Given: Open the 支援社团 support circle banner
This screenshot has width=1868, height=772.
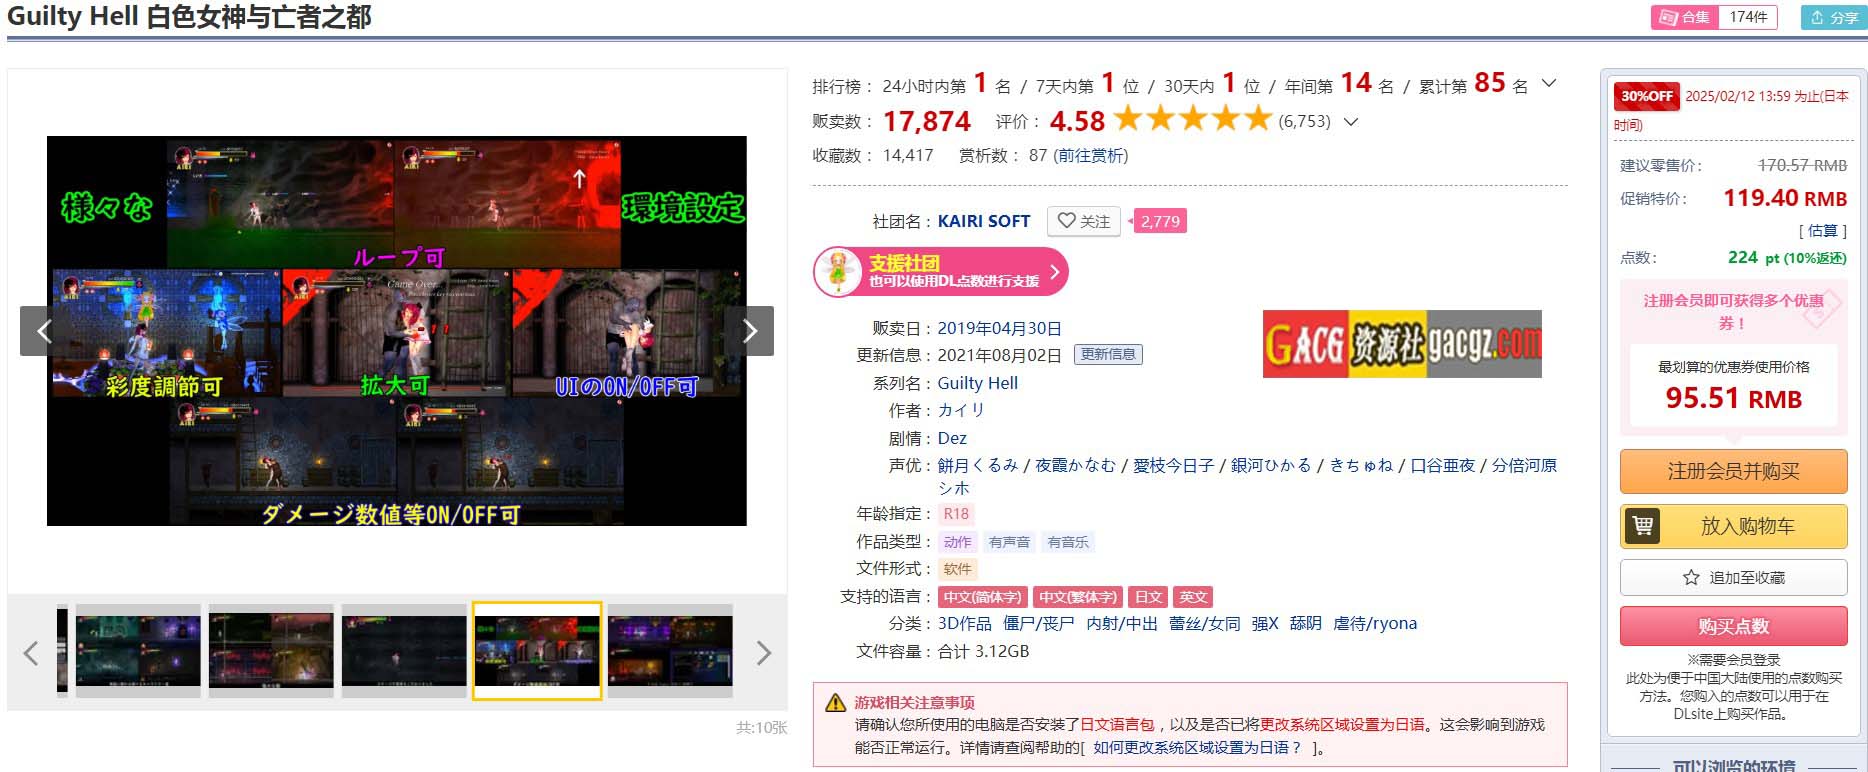Looking at the screenshot, I should (940, 272).
